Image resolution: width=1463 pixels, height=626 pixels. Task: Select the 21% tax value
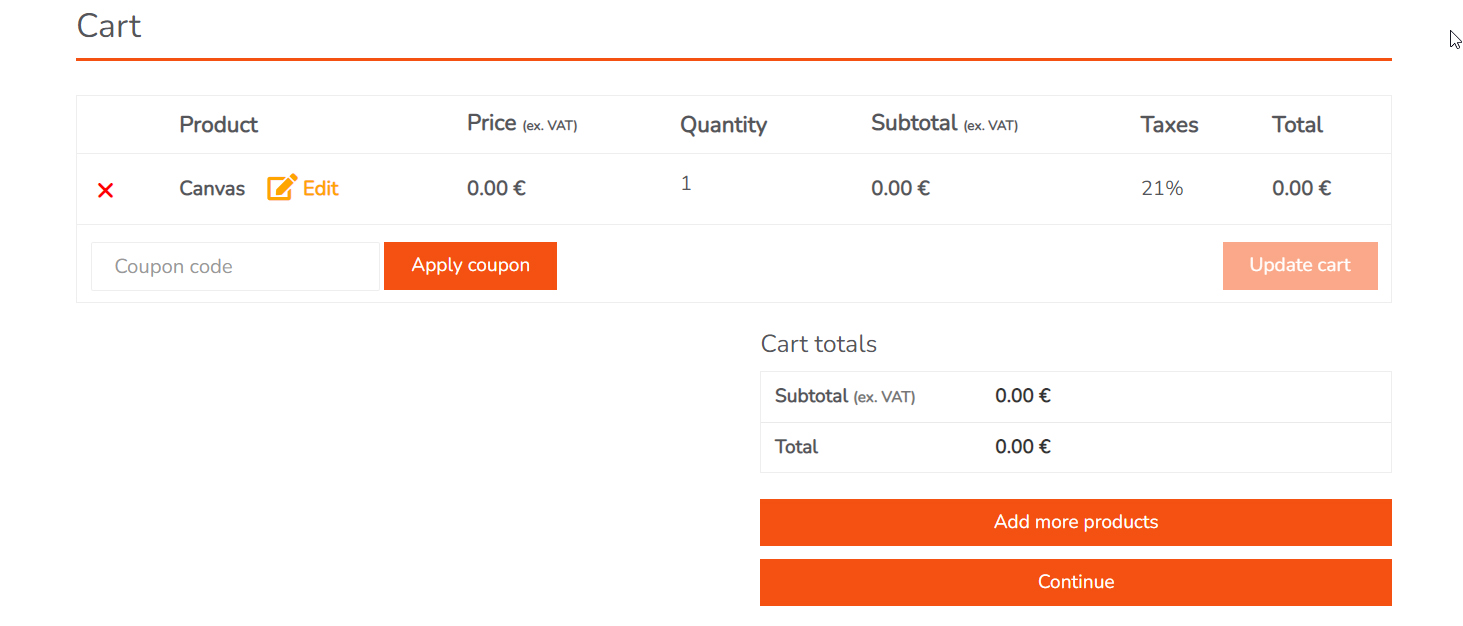(x=1162, y=188)
